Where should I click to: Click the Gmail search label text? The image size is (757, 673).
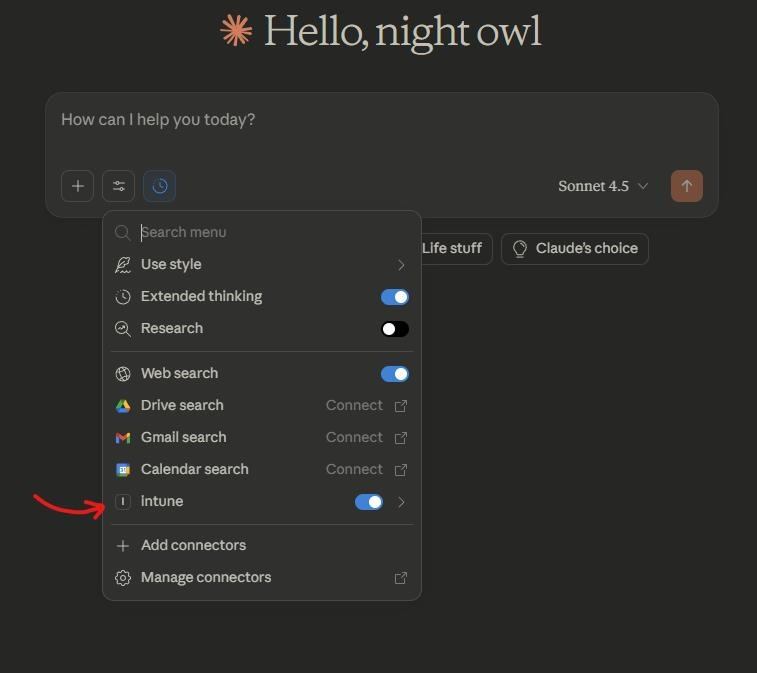[x=183, y=437]
